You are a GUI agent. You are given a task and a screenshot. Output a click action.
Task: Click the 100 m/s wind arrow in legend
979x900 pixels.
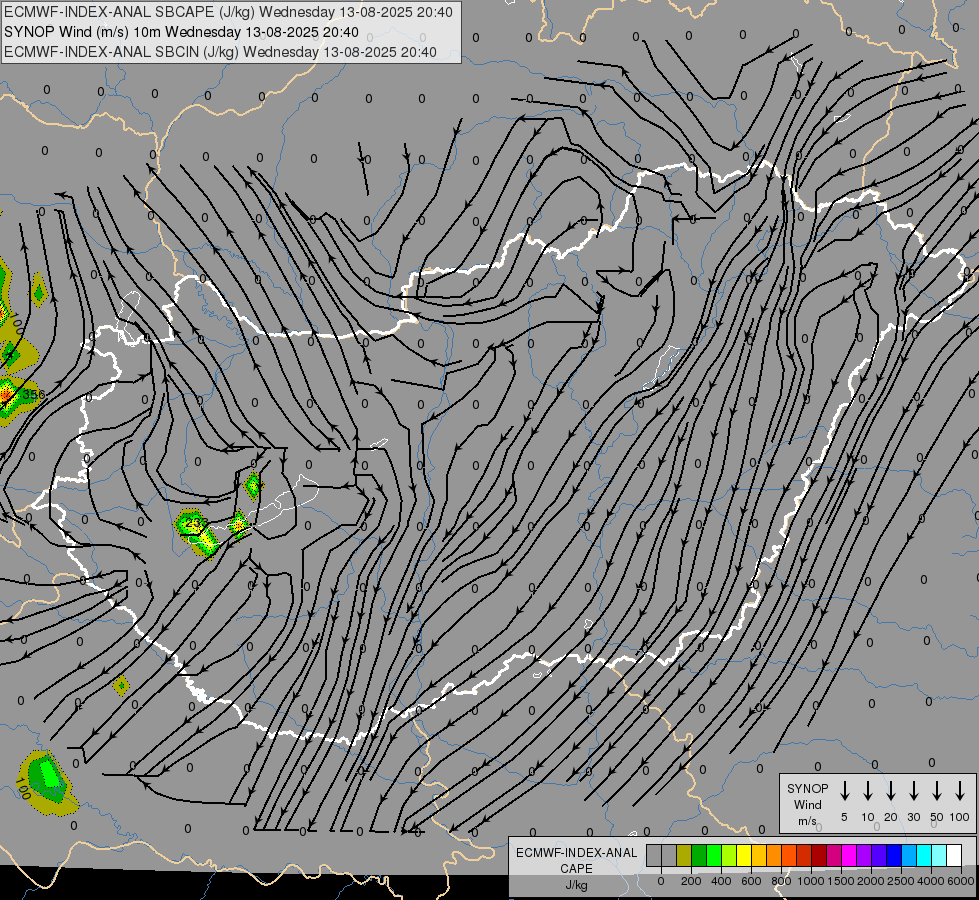coord(960,791)
